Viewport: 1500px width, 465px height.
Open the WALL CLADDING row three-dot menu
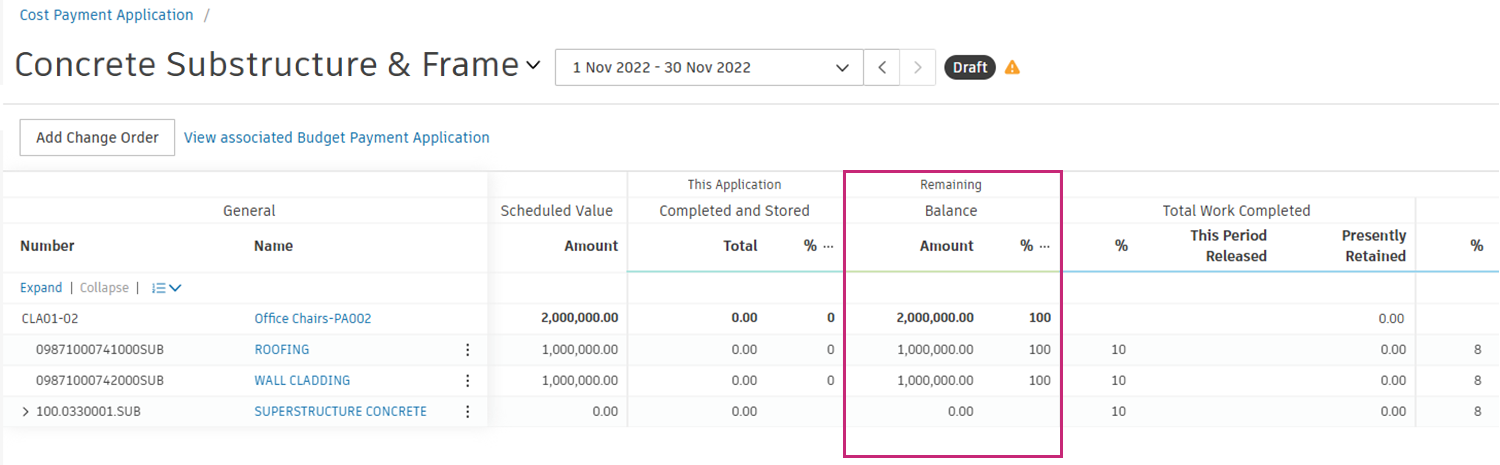467,381
